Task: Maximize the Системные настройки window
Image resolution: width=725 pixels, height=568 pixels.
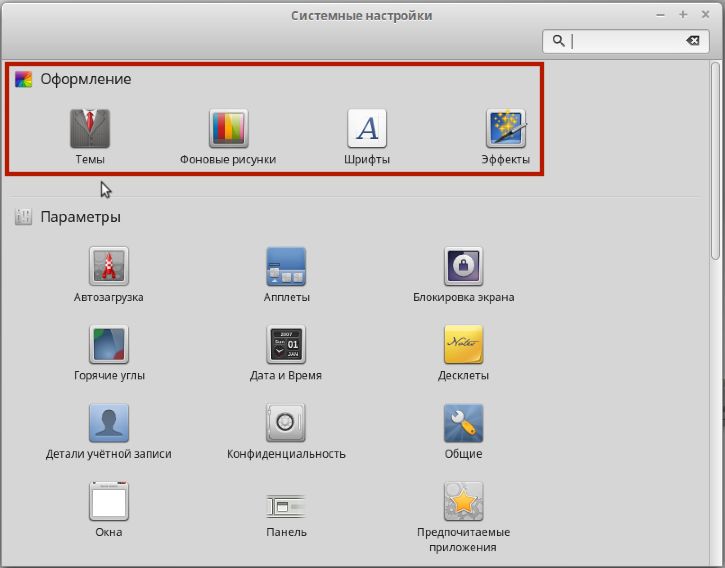Action: [x=683, y=15]
